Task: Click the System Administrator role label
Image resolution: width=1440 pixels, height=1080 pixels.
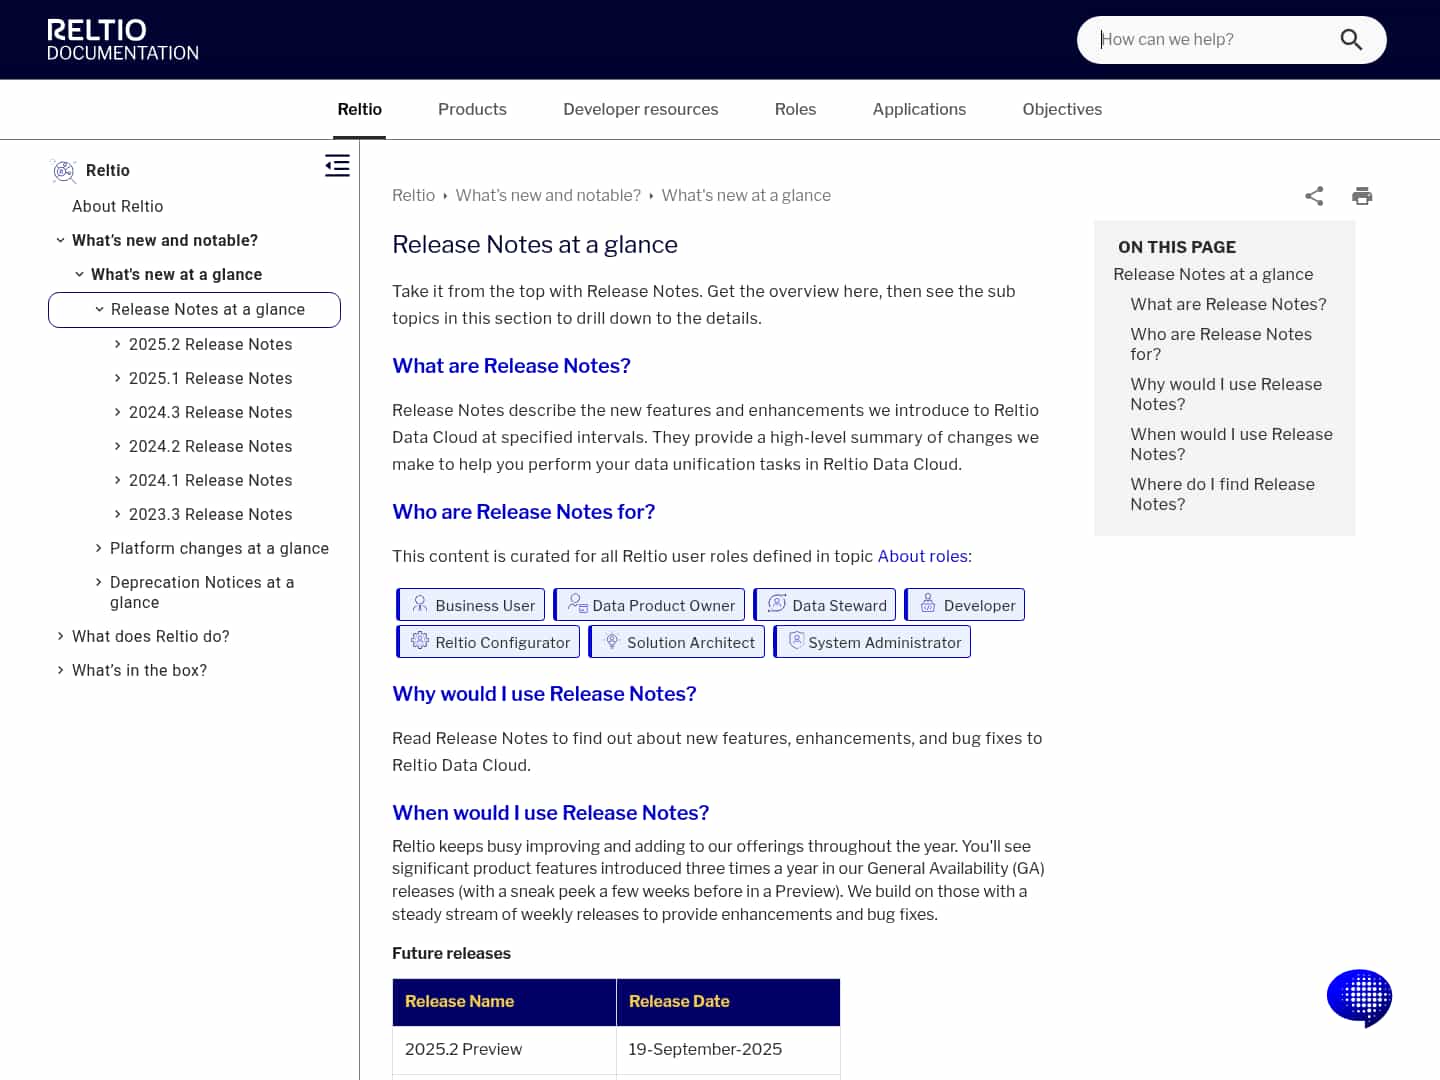Action: 884,643
